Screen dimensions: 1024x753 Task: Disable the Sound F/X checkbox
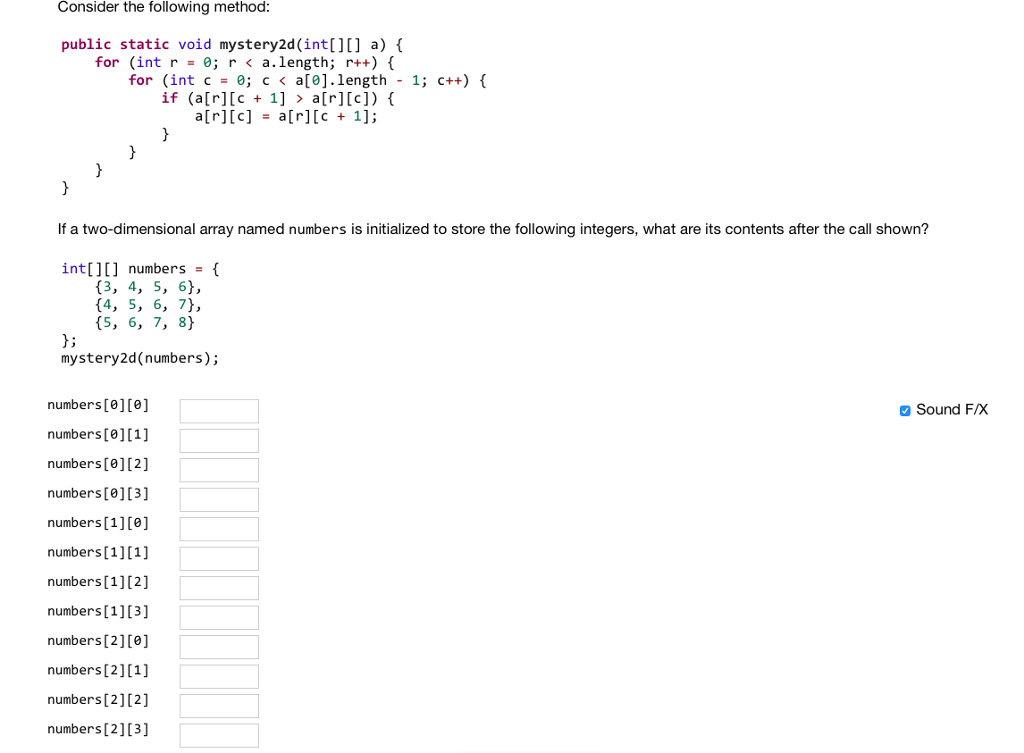coord(905,410)
